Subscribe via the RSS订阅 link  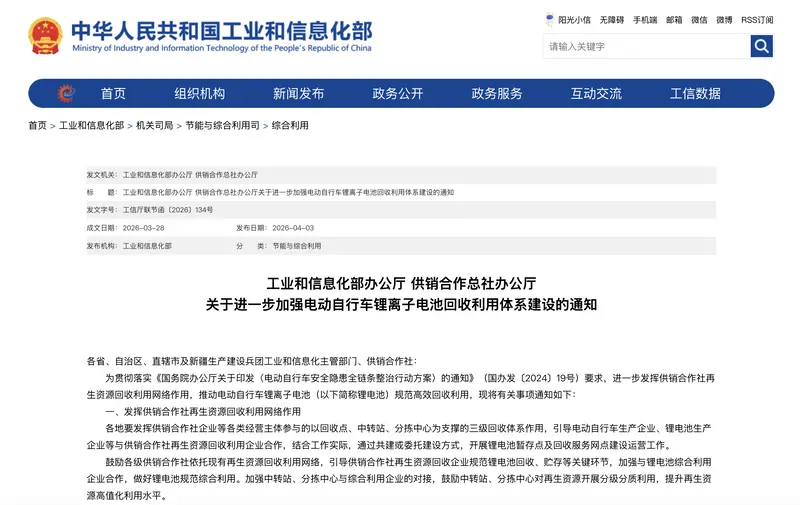(757, 19)
